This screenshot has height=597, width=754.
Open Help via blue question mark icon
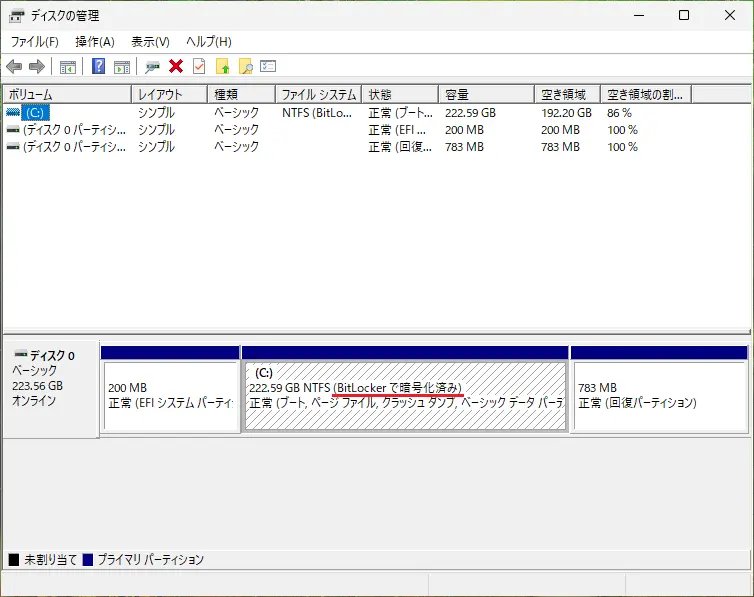point(98,67)
